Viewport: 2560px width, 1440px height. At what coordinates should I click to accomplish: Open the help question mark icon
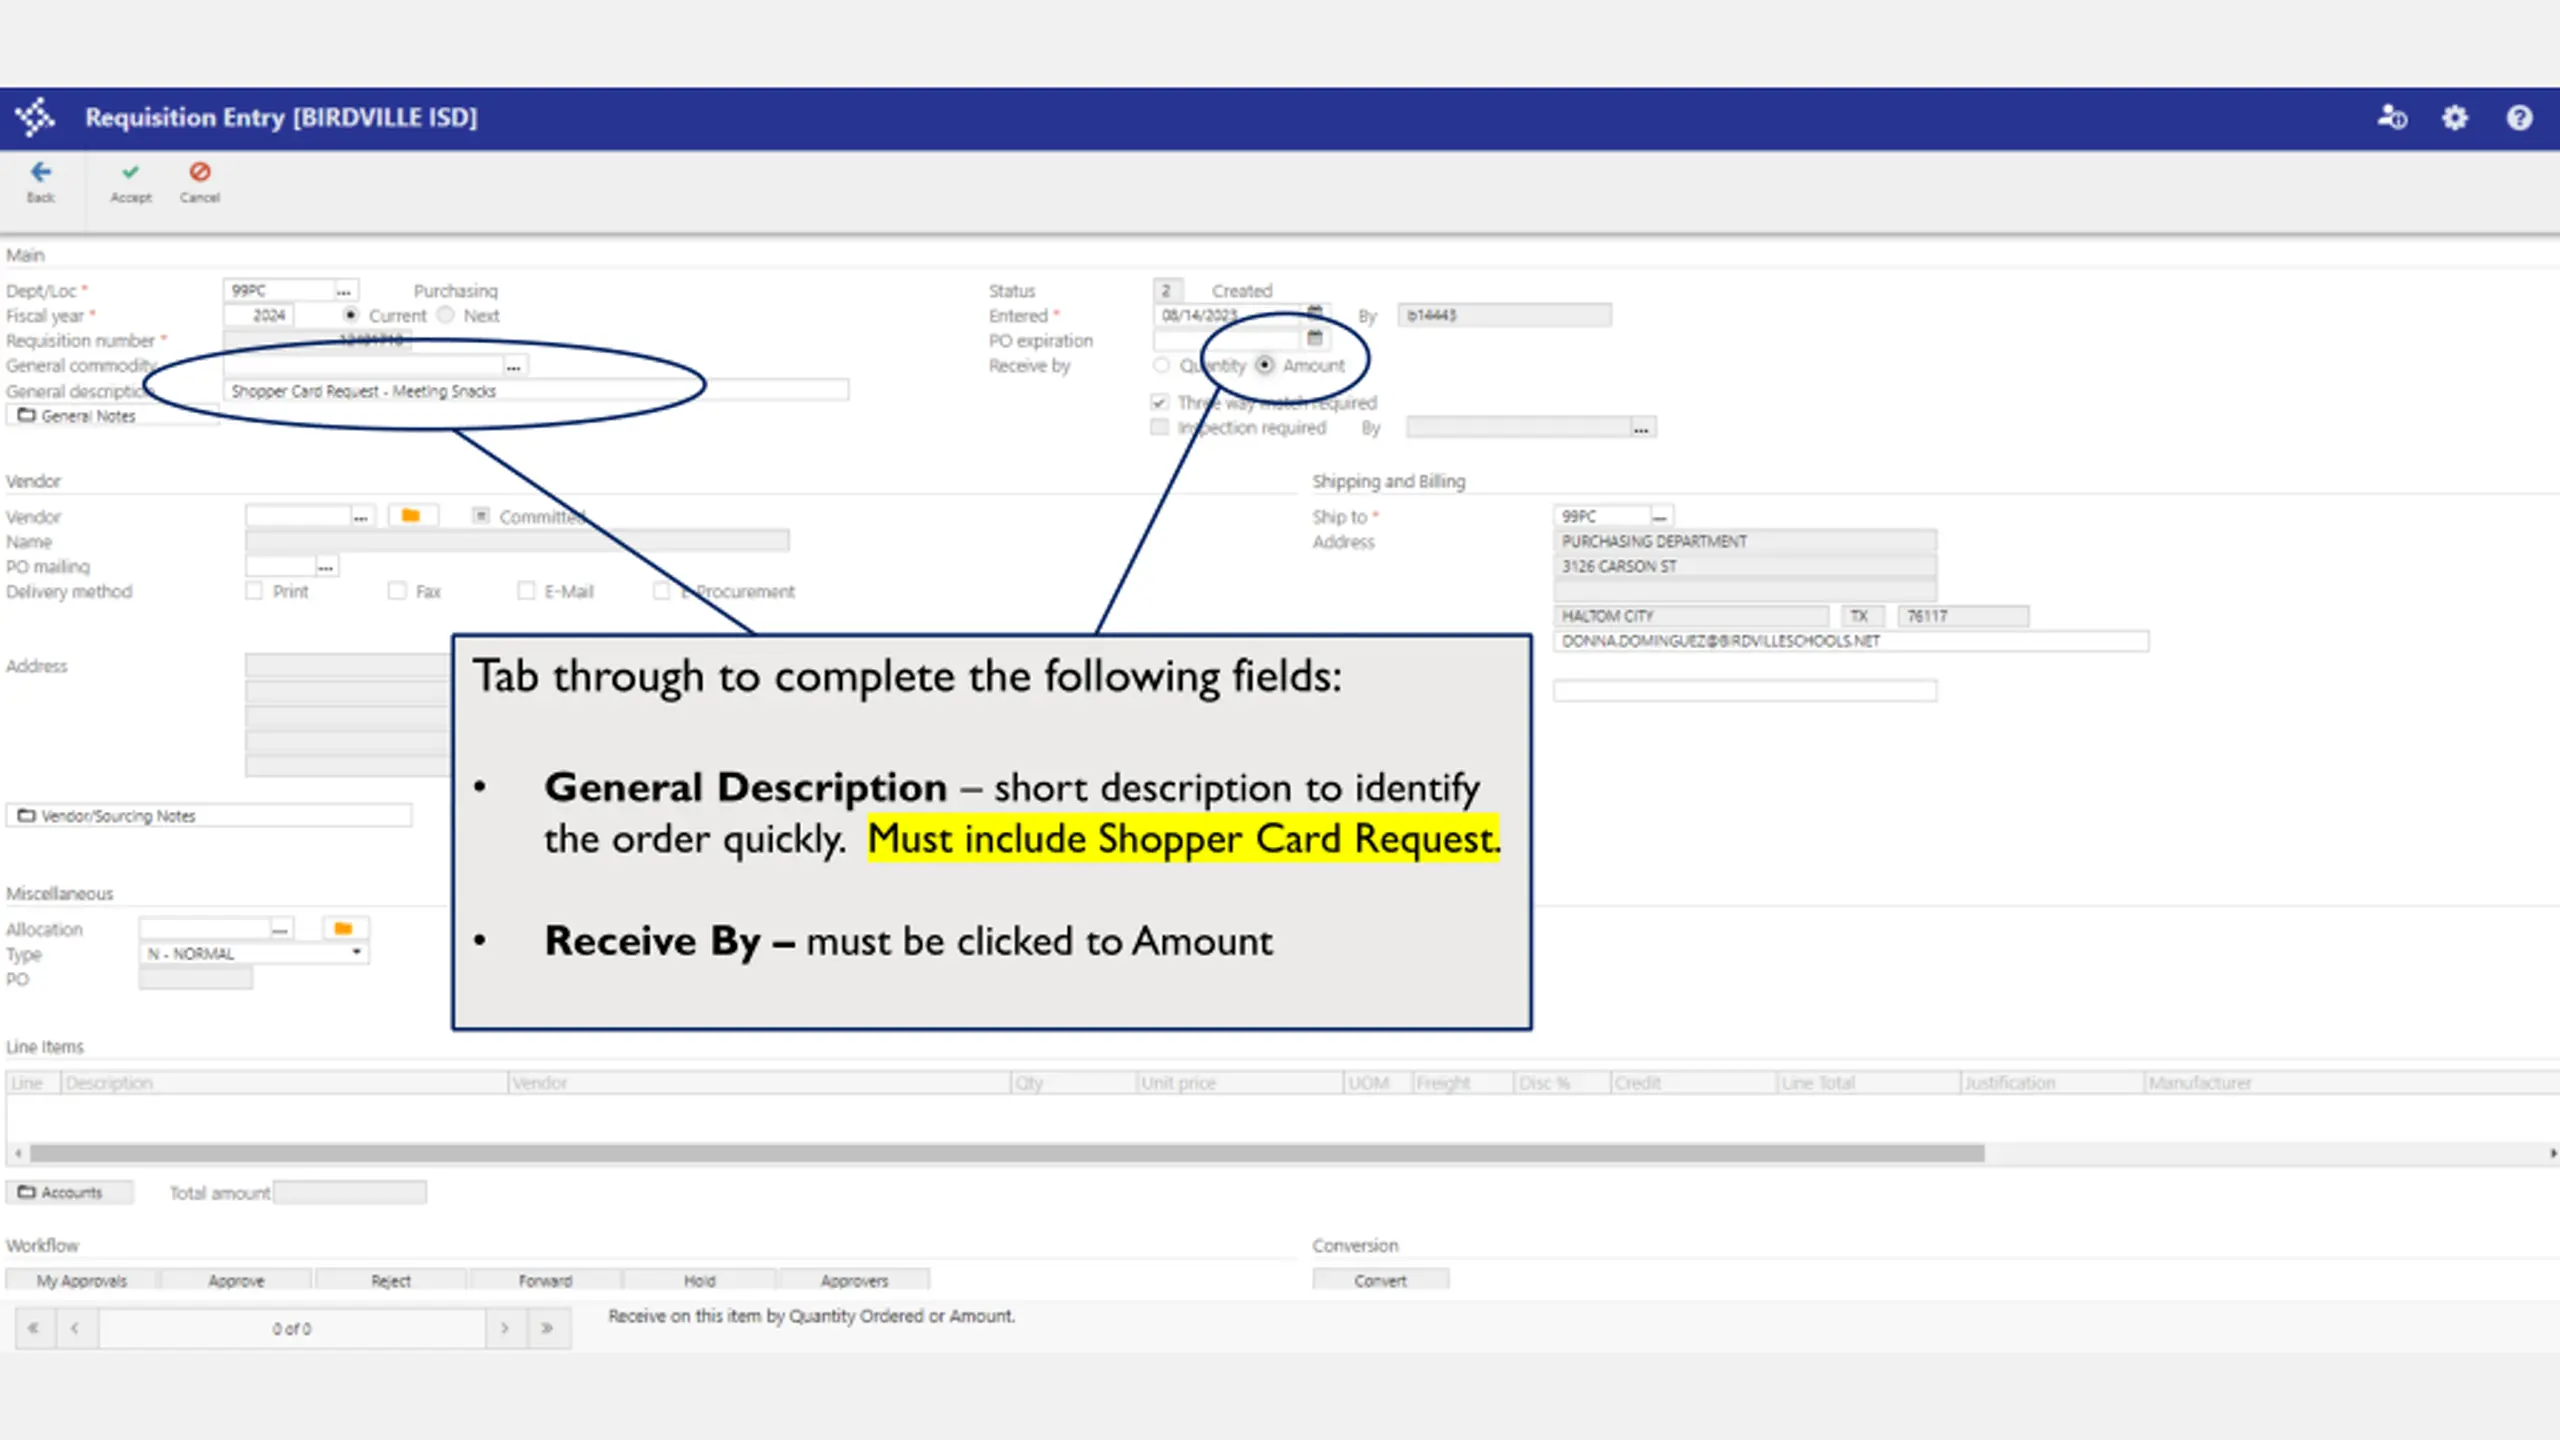pyautogui.click(x=2519, y=118)
